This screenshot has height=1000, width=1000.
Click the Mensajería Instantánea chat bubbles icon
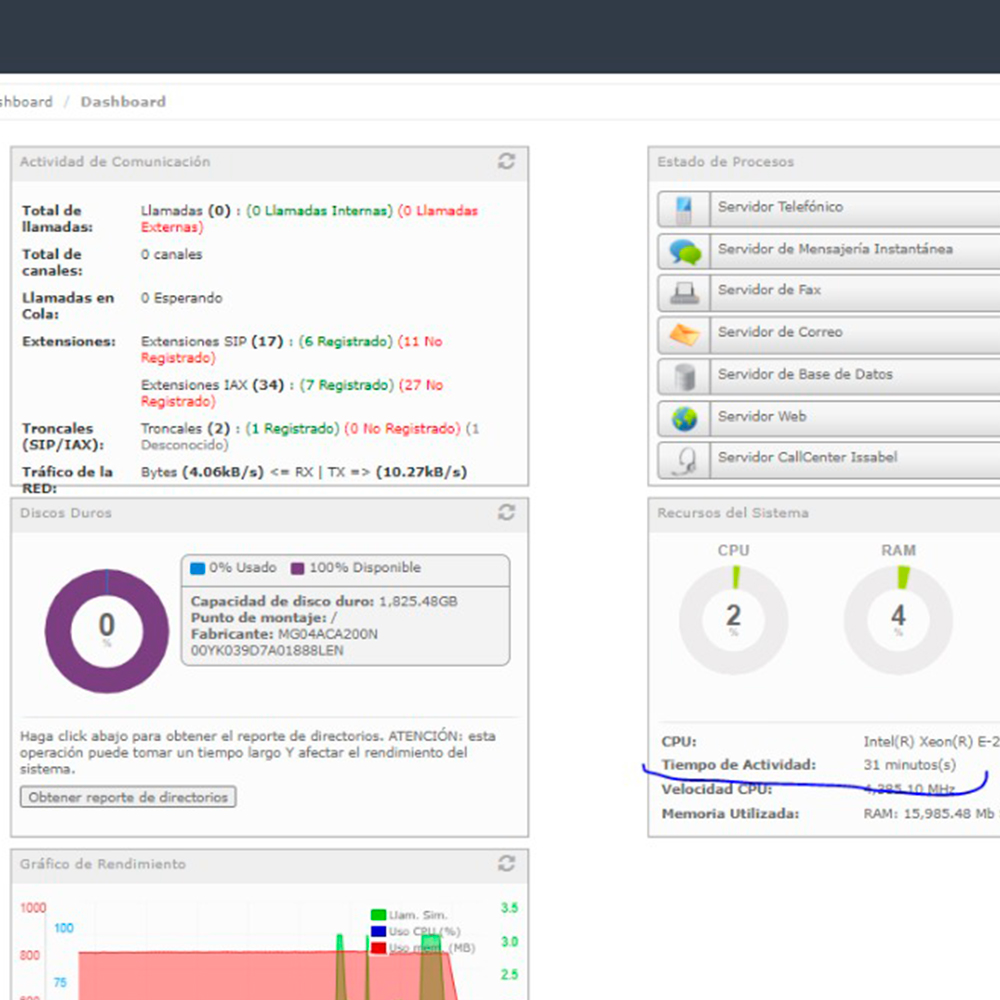tap(685, 251)
